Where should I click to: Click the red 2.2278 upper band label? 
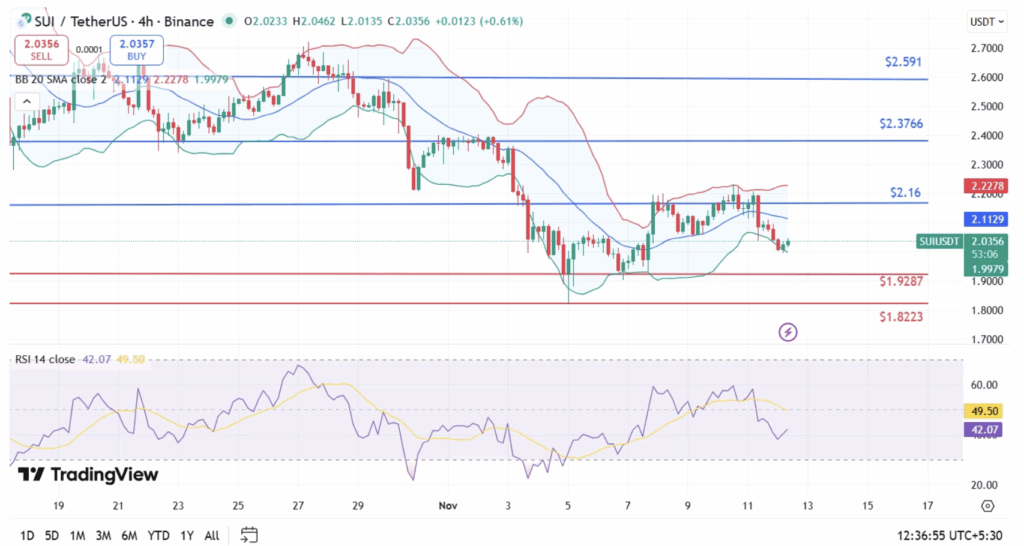(x=986, y=186)
